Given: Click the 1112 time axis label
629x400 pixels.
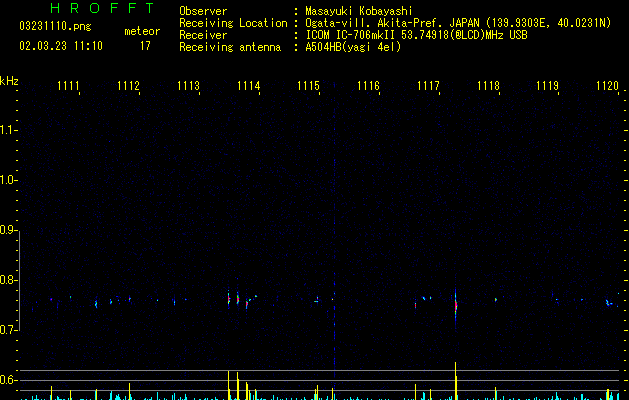Looking at the screenshot, I should coord(128,86).
